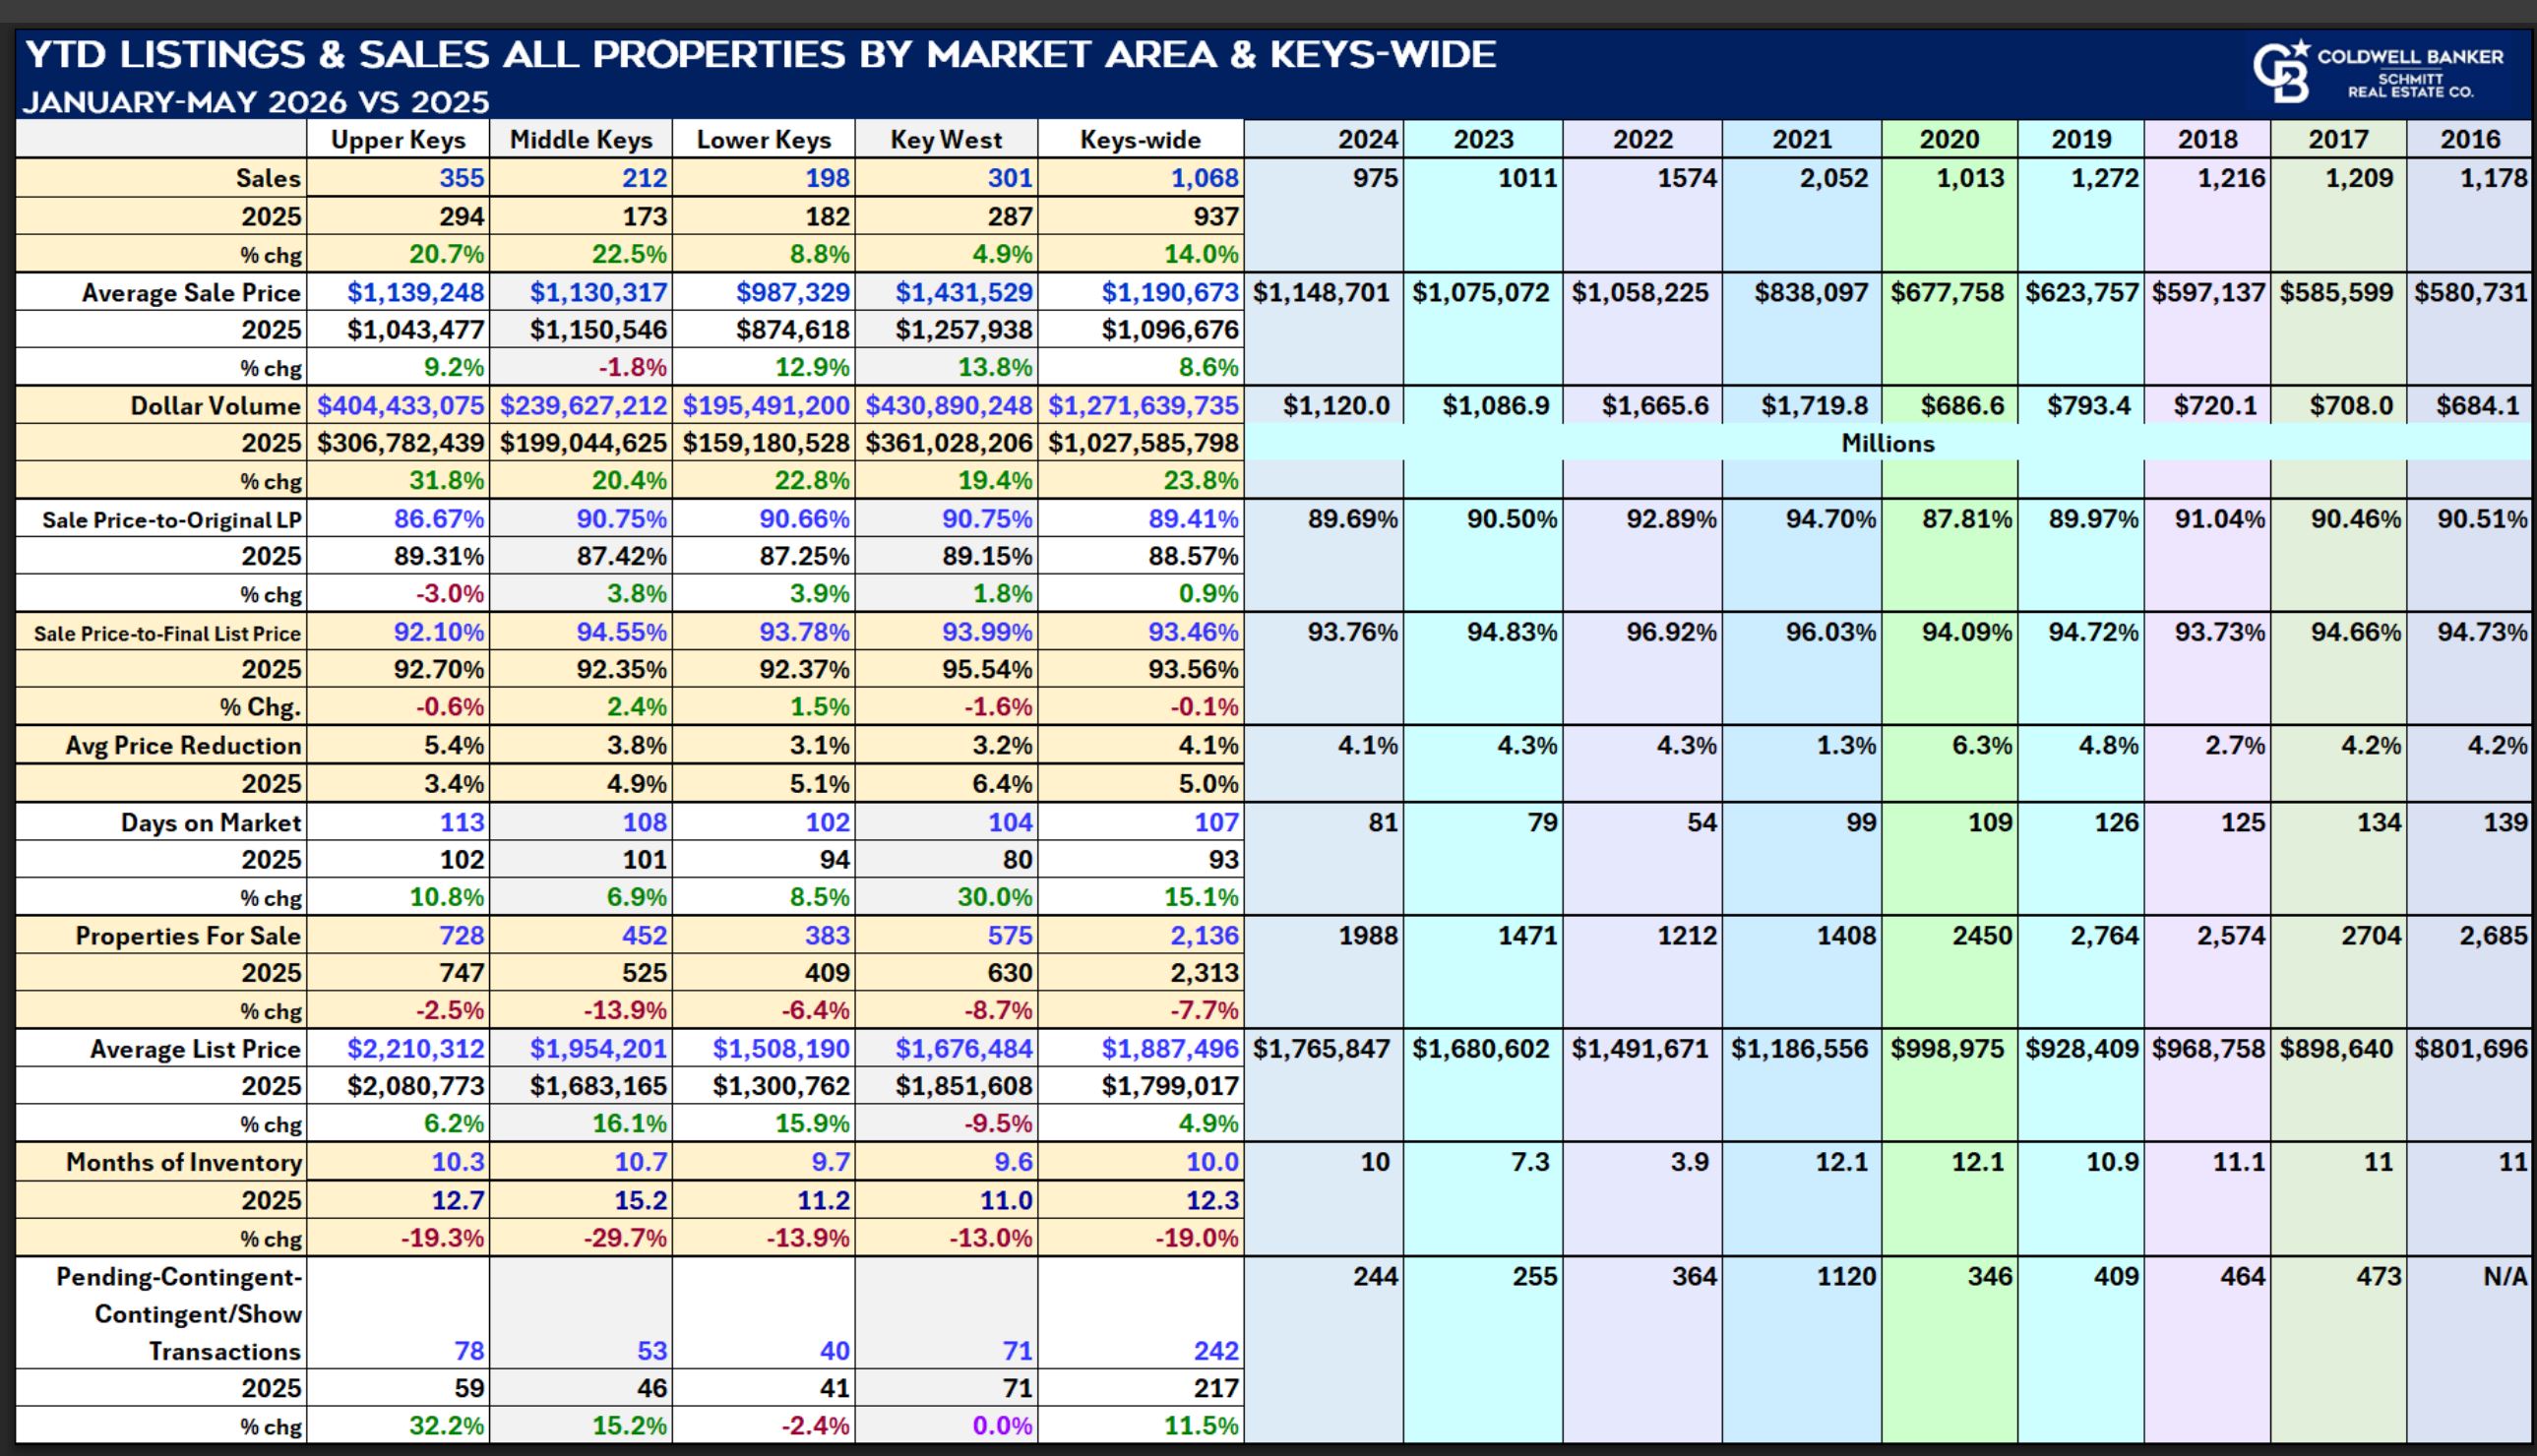The height and width of the screenshot is (1456, 2537).
Task: Click Sale Price-to-Final List Price label
Action: click(167, 633)
